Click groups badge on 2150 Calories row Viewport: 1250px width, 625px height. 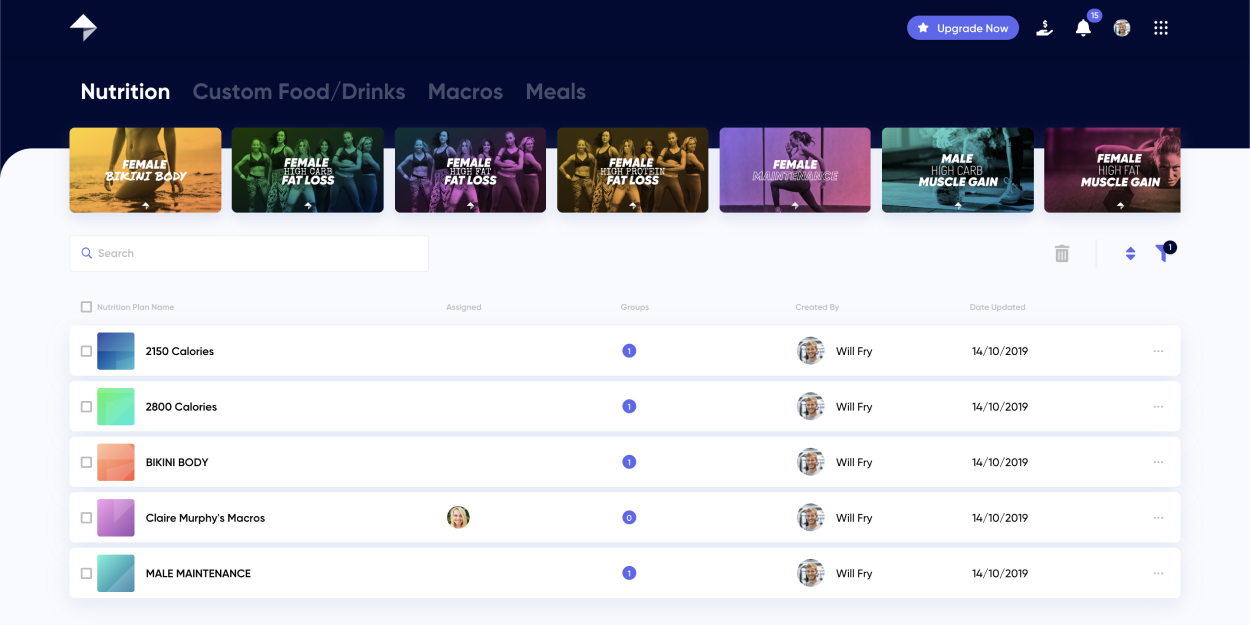[629, 351]
